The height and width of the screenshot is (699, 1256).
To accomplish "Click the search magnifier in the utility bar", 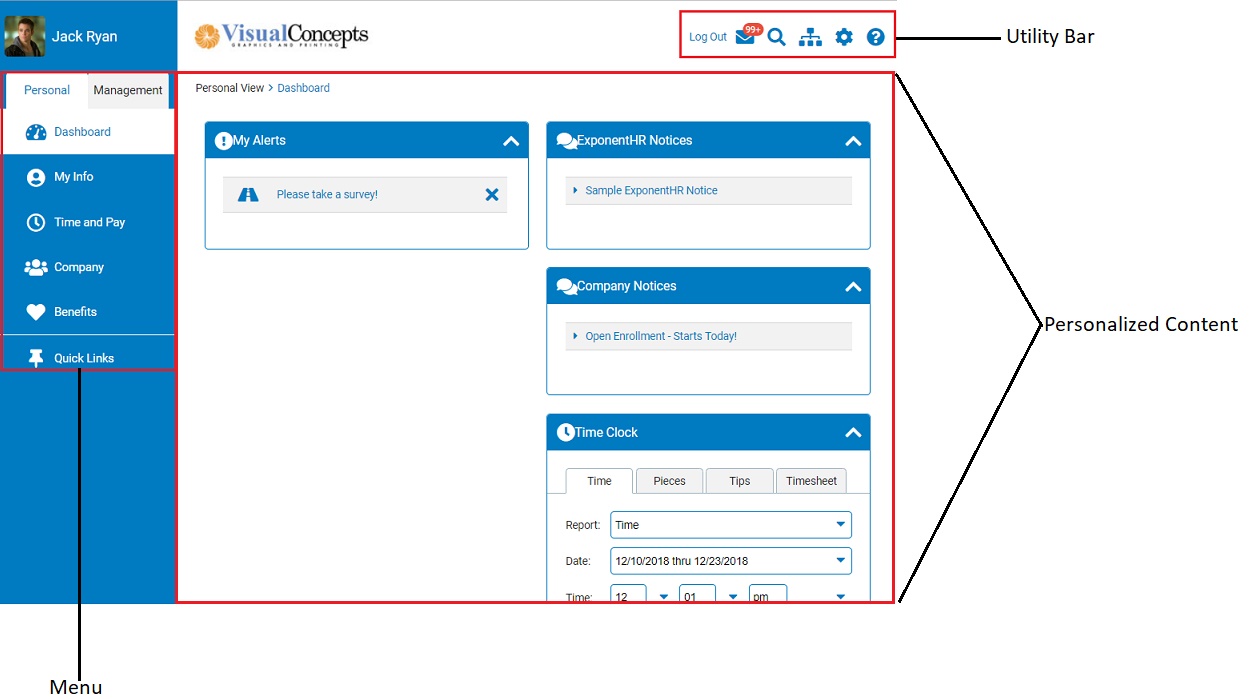I will [x=777, y=36].
